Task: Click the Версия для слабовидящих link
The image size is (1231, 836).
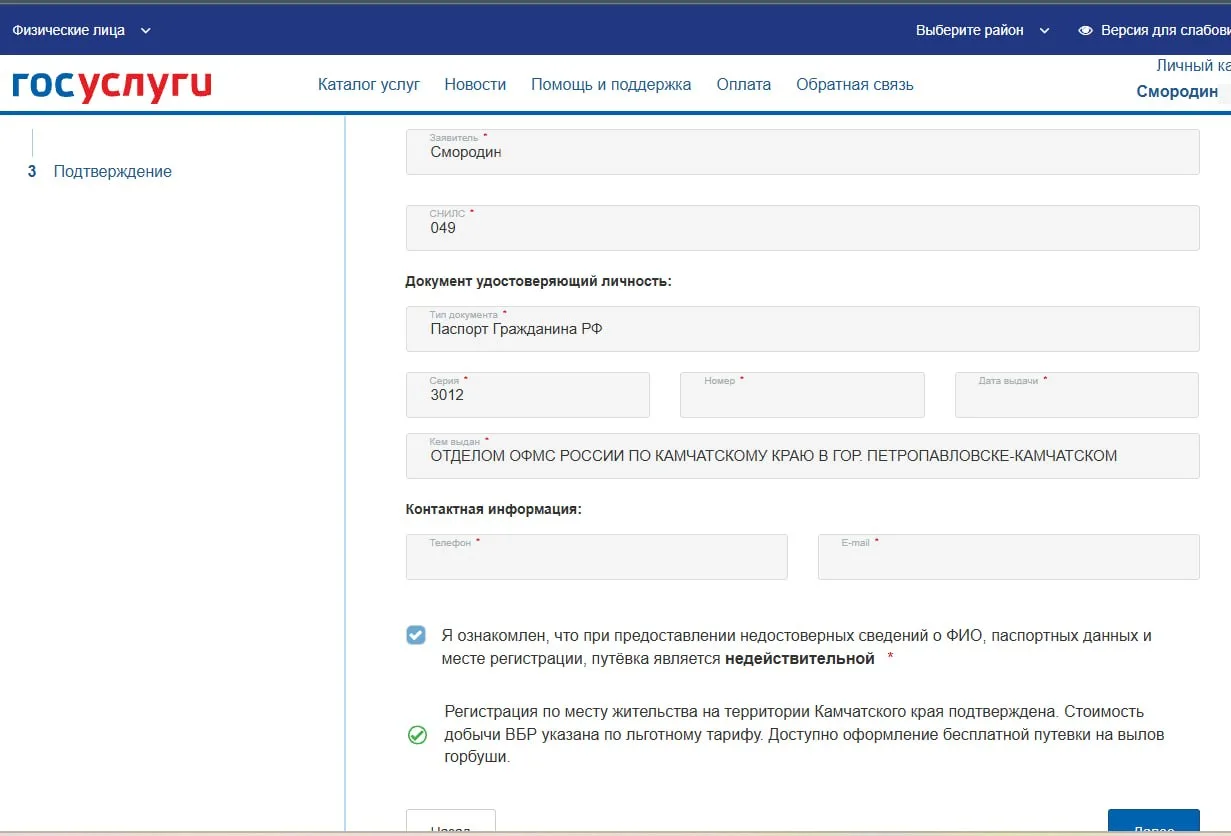Action: point(1165,31)
